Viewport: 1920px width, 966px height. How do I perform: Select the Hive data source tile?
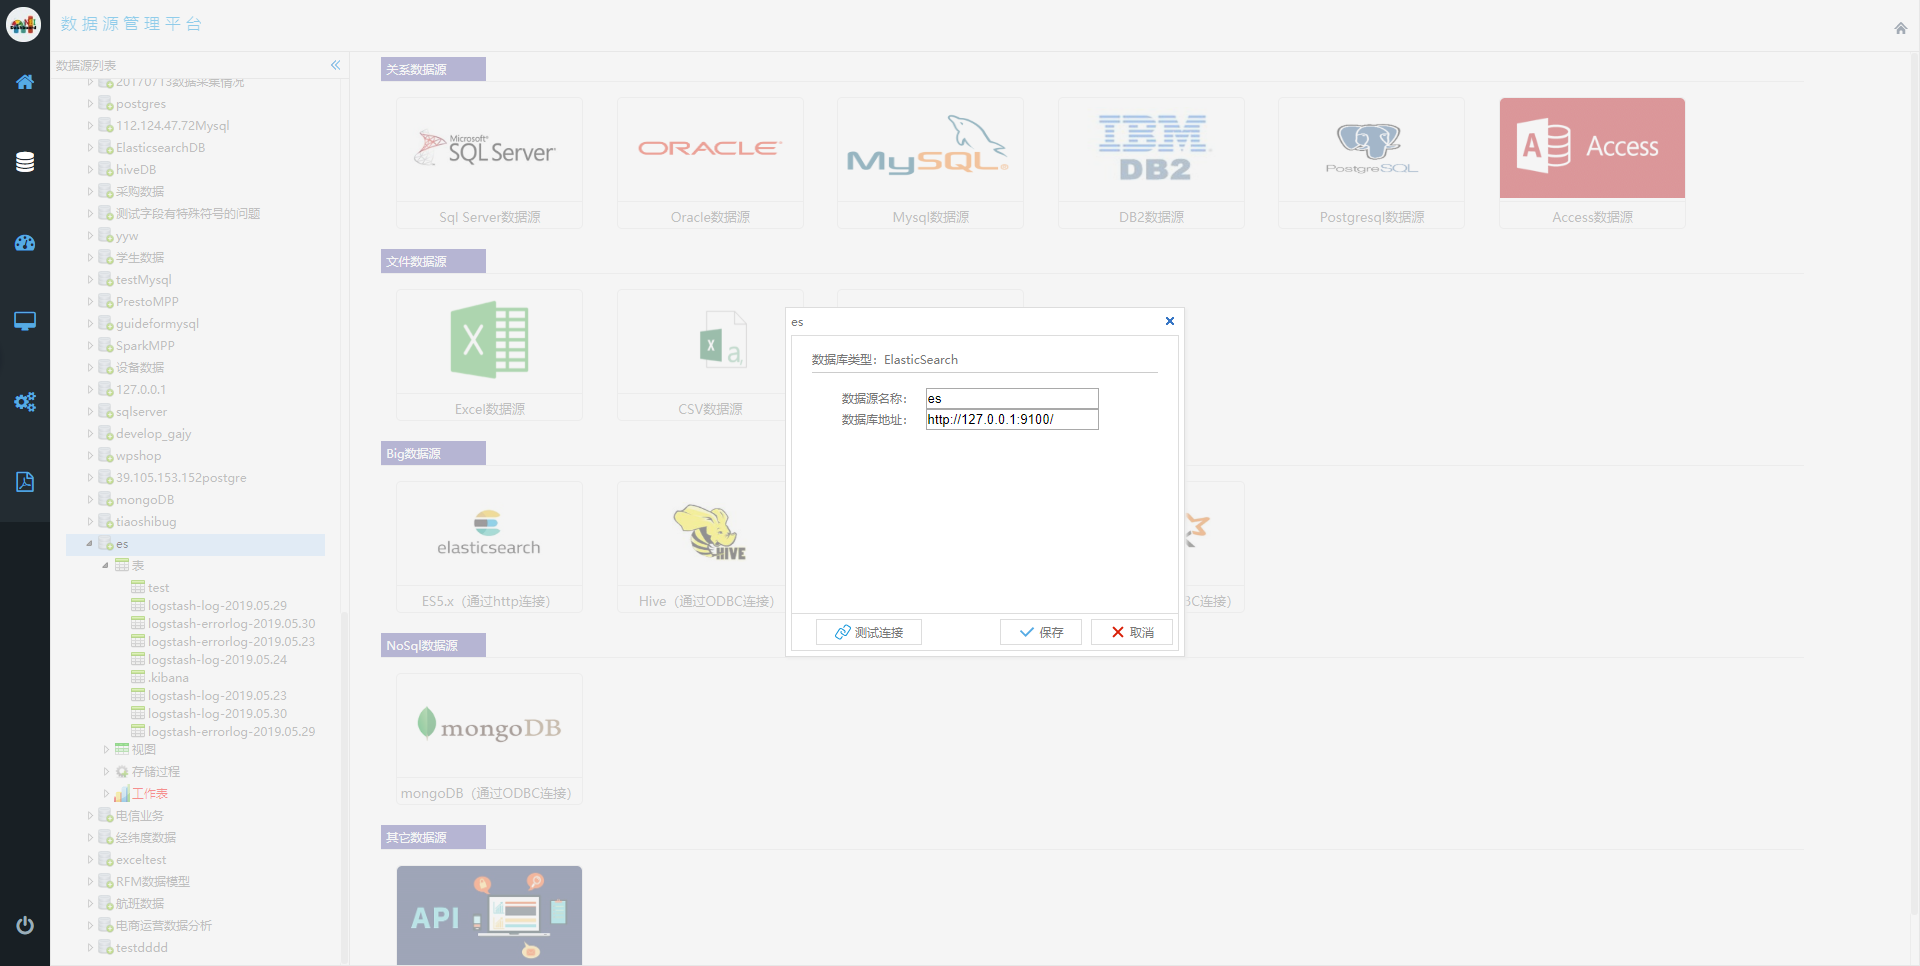pos(702,547)
